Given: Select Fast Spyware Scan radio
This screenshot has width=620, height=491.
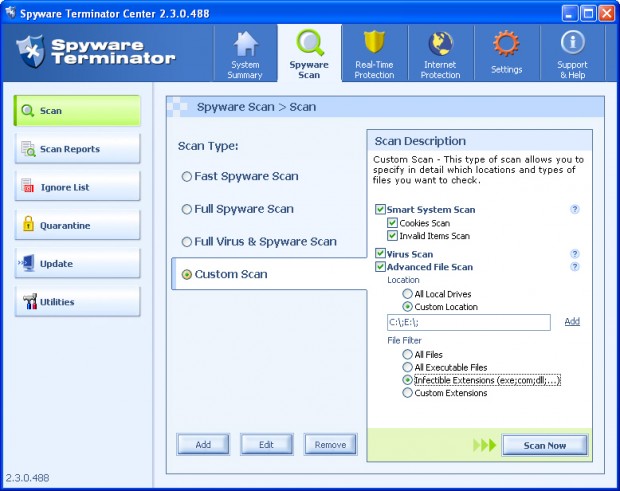Looking at the screenshot, I should 187,176.
